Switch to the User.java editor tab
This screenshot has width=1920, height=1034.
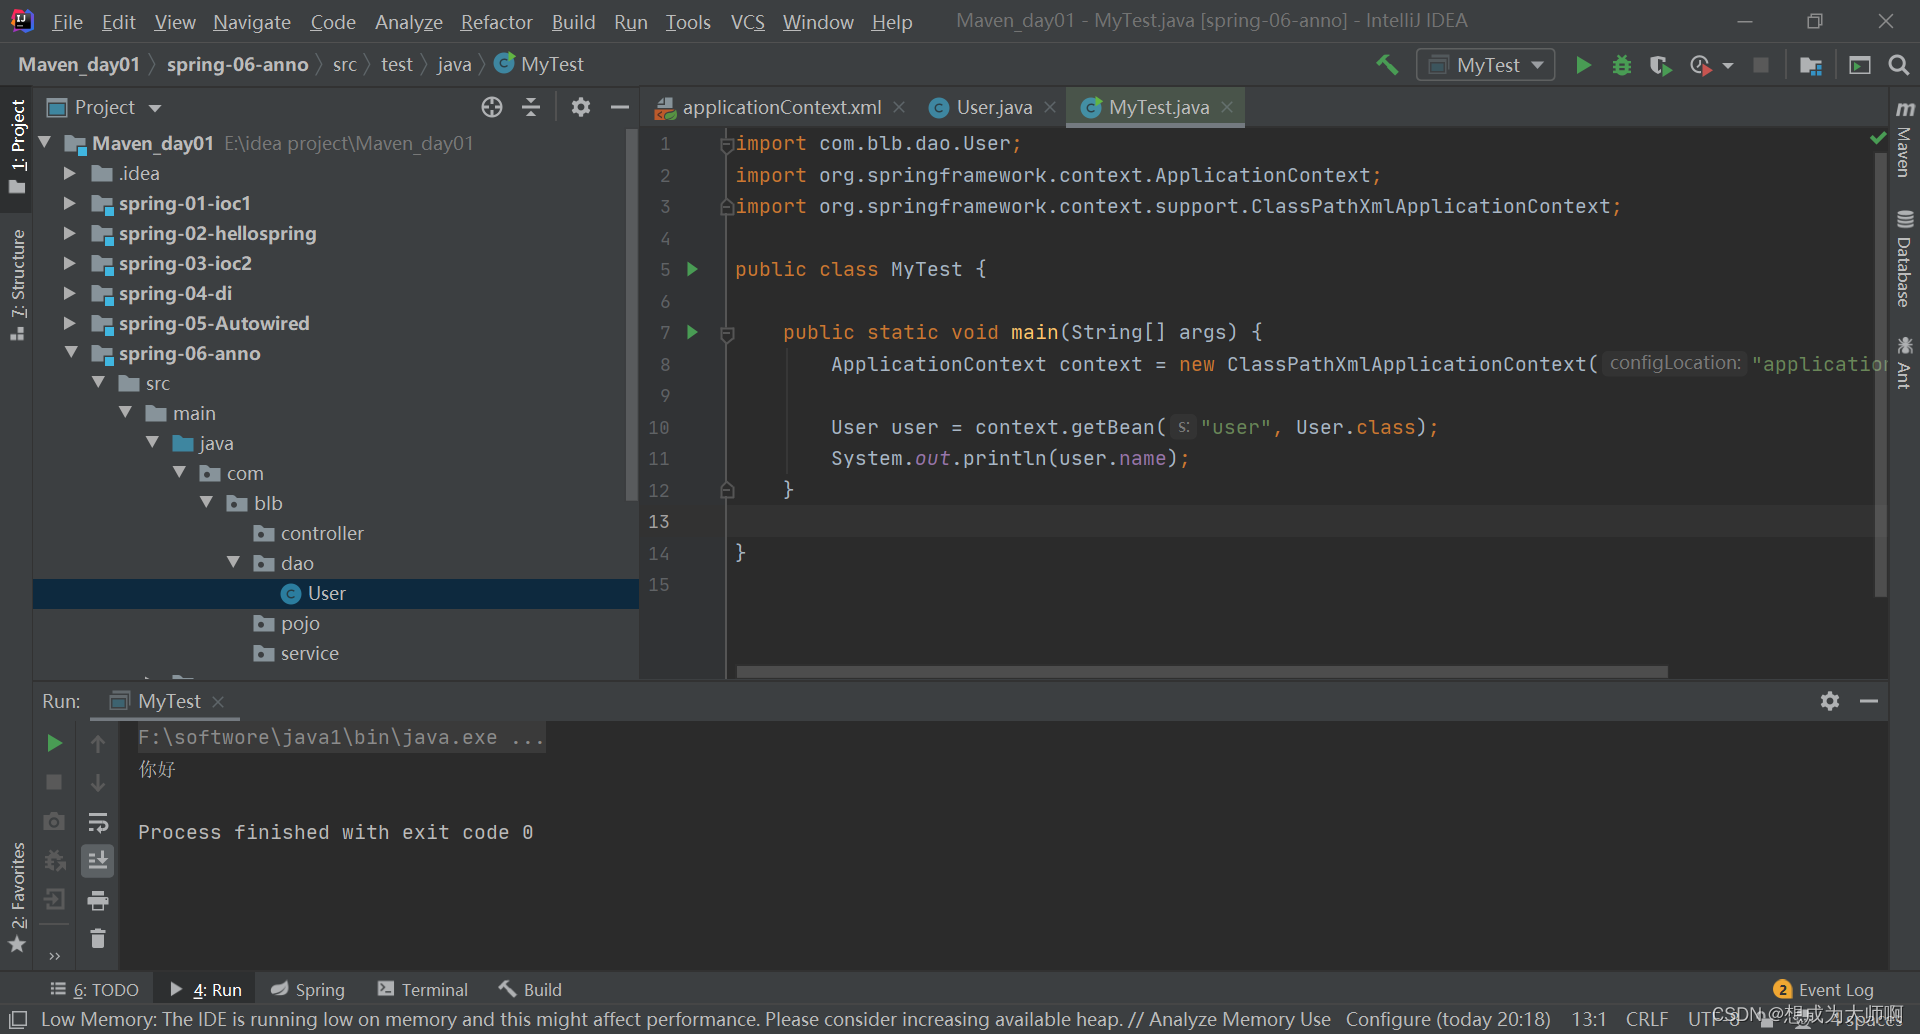coord(994,107)
